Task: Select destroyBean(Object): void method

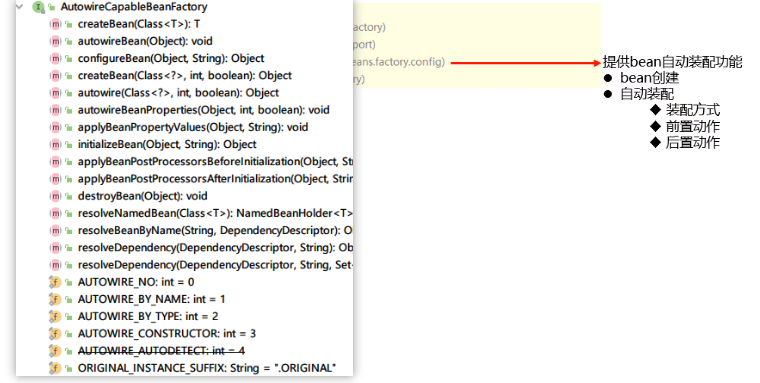Action: point(142,196)
